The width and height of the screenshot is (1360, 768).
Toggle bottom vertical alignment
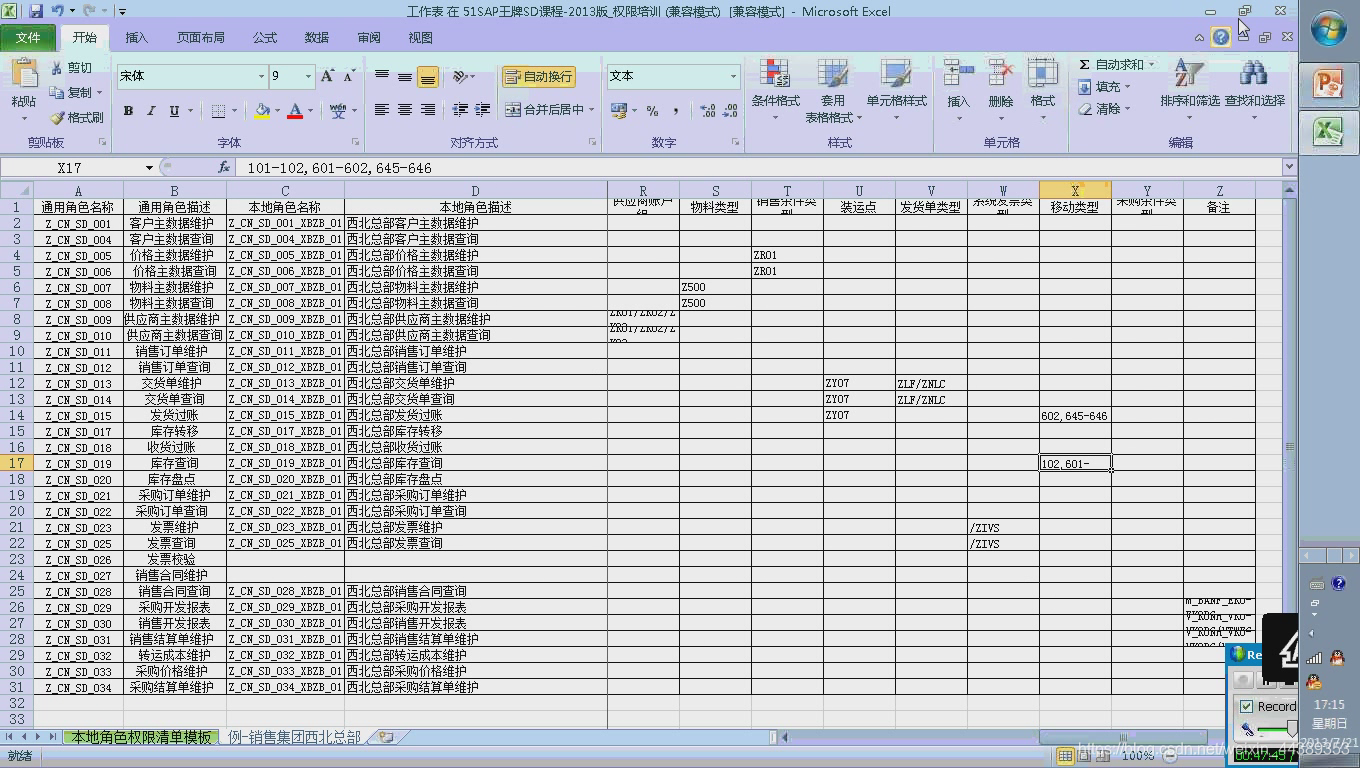tap(428, 77)
